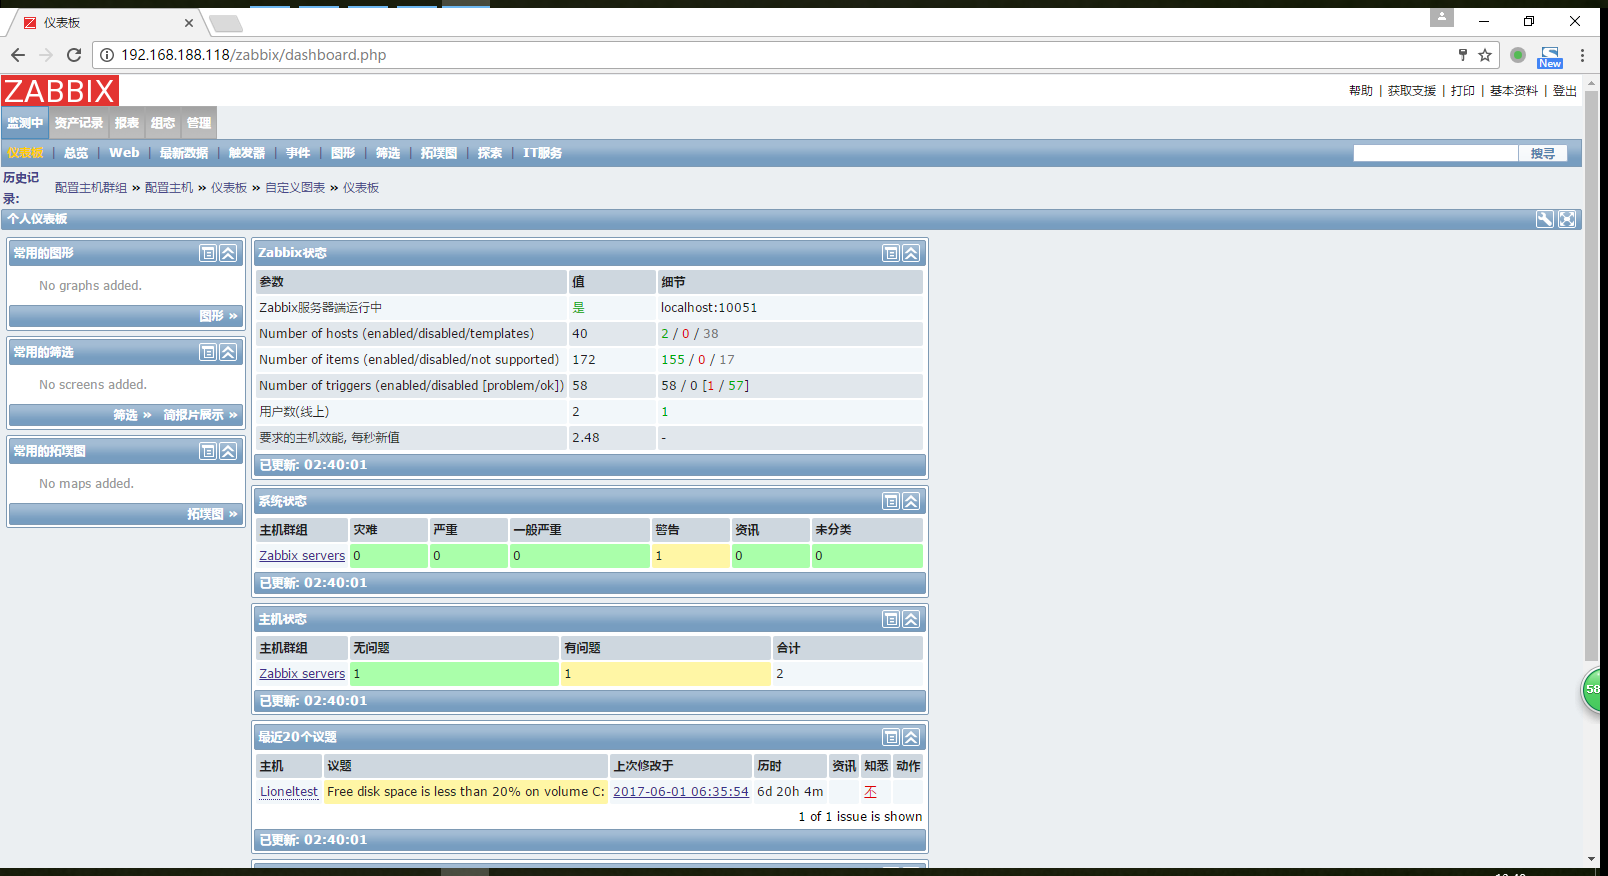
Task: Close the 仪表板 browser tab
Action: pyautogui.click(x=189, y=23)
